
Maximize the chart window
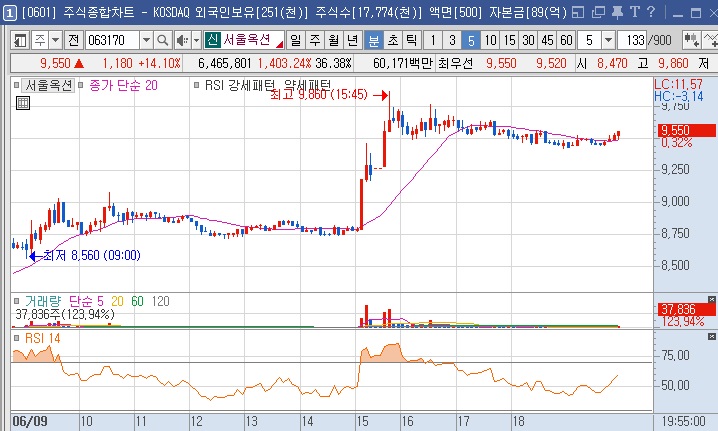[696, 13]
